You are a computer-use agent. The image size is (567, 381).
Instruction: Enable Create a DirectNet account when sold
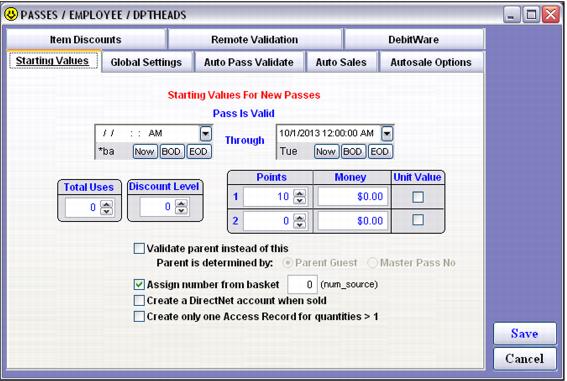coord(139,301)
